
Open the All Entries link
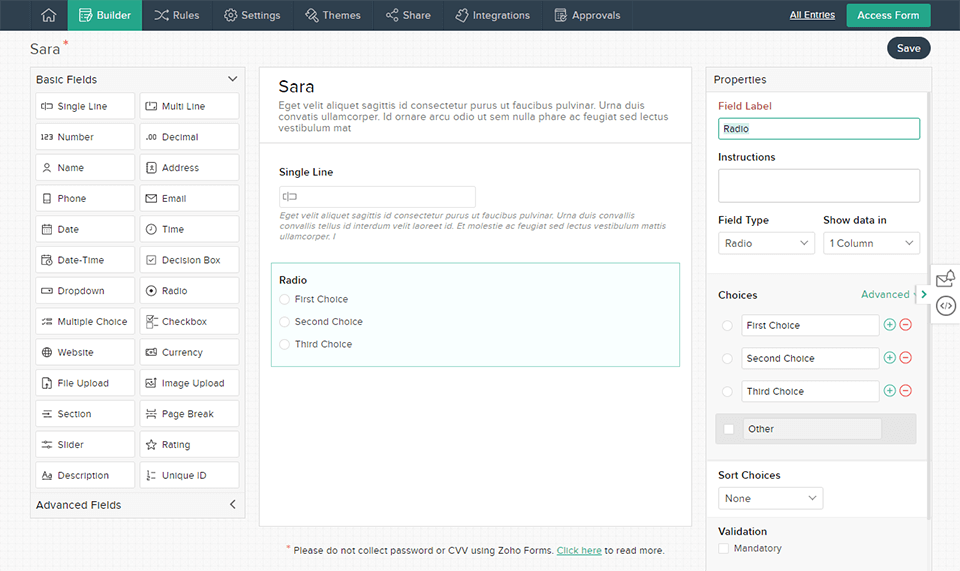coord(812,15)
